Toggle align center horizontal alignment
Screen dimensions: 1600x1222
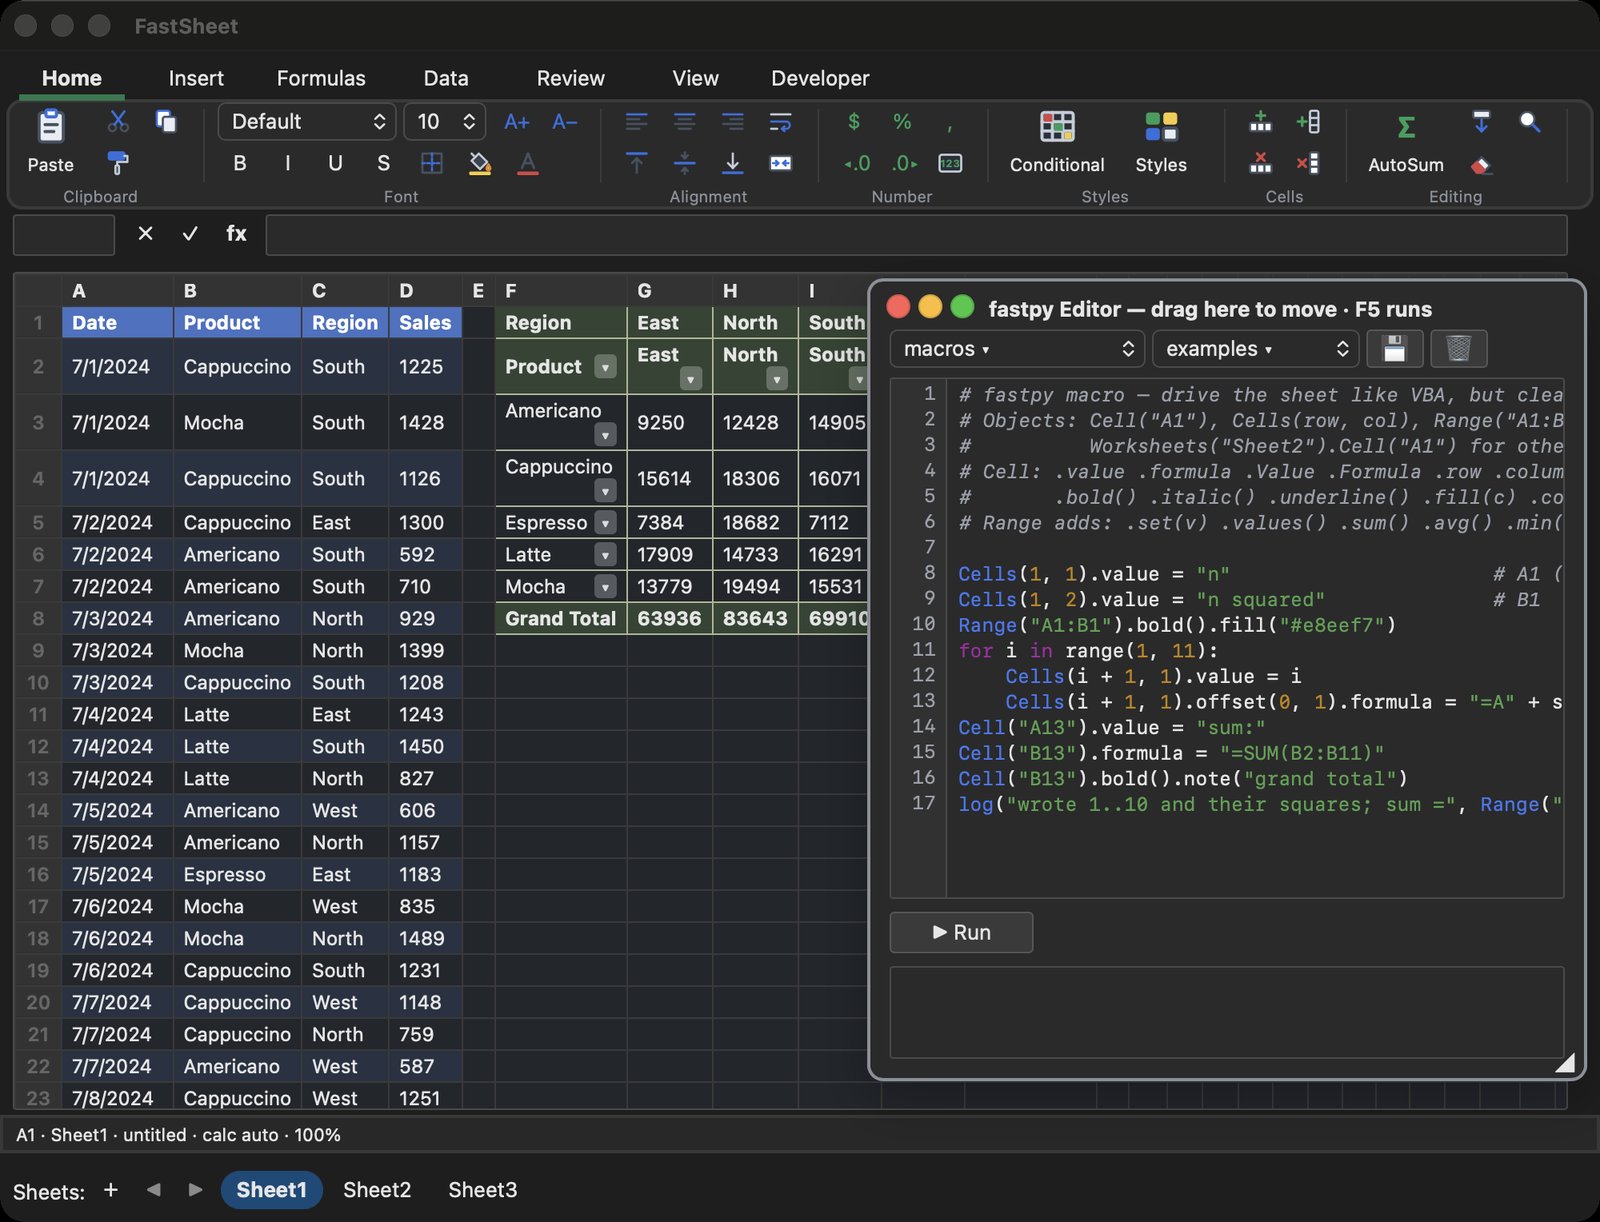click(685, 122)
